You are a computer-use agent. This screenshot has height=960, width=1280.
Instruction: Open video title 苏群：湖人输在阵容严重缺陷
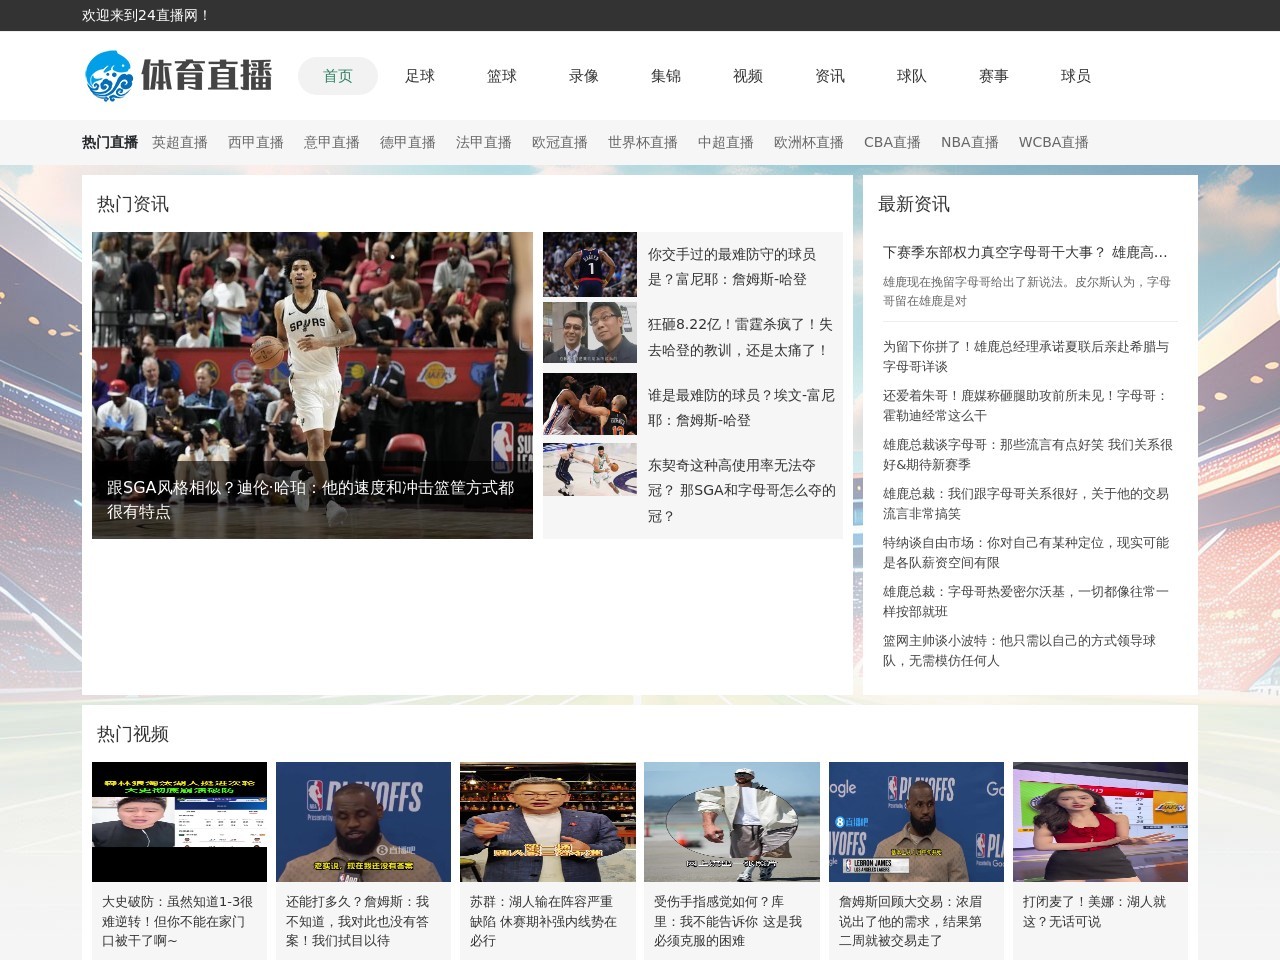tap(544, 921)
